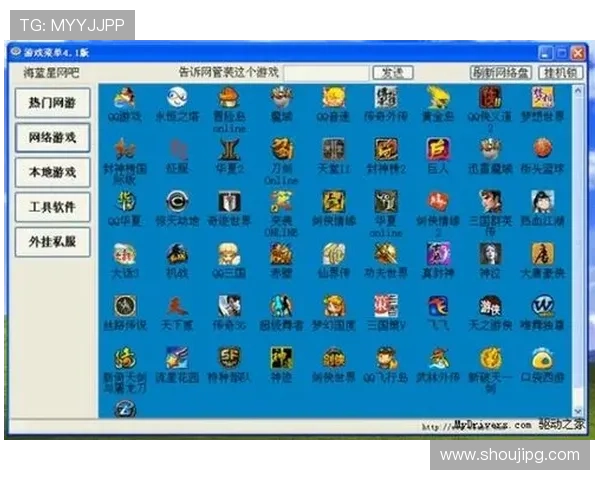The height and width of the screenshot is (480, 600).
Task: Launch 华夏2 game
Action: click(229, 149)
